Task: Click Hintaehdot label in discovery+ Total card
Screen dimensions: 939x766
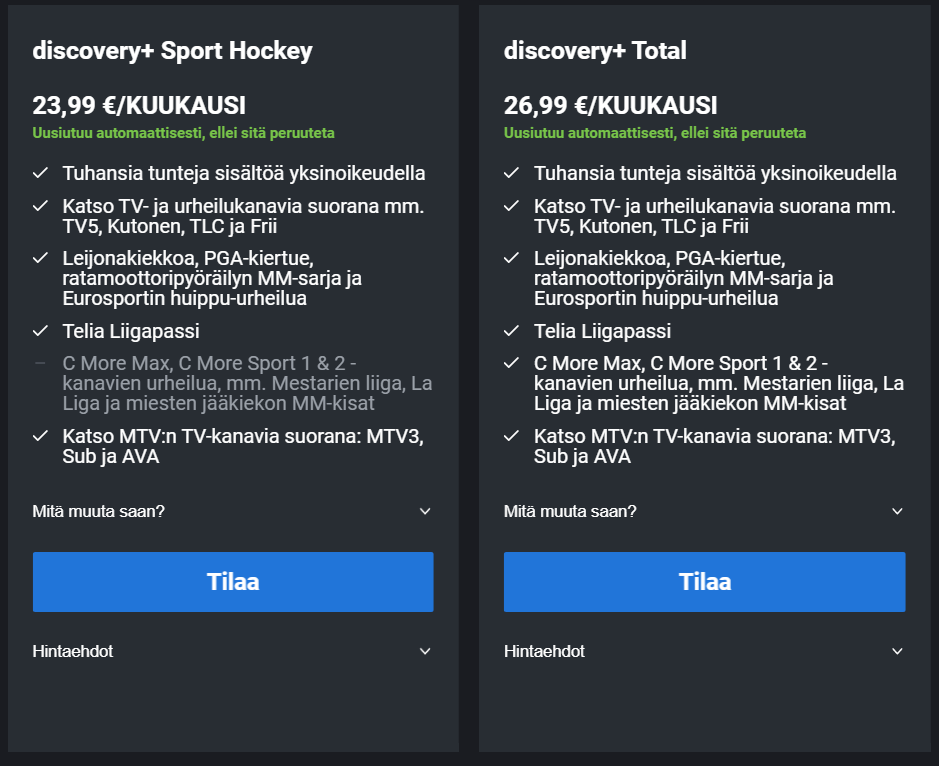Action: pos(544,651)
